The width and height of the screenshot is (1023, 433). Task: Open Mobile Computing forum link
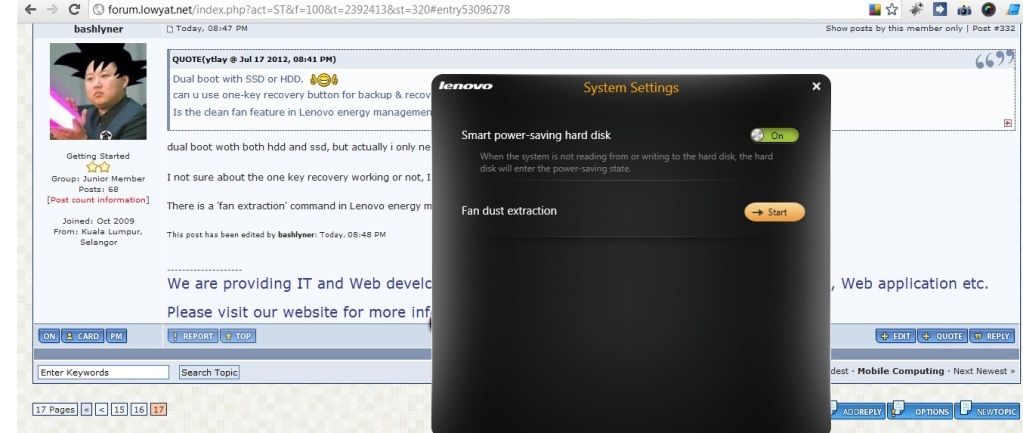click(x=900, y=371)
